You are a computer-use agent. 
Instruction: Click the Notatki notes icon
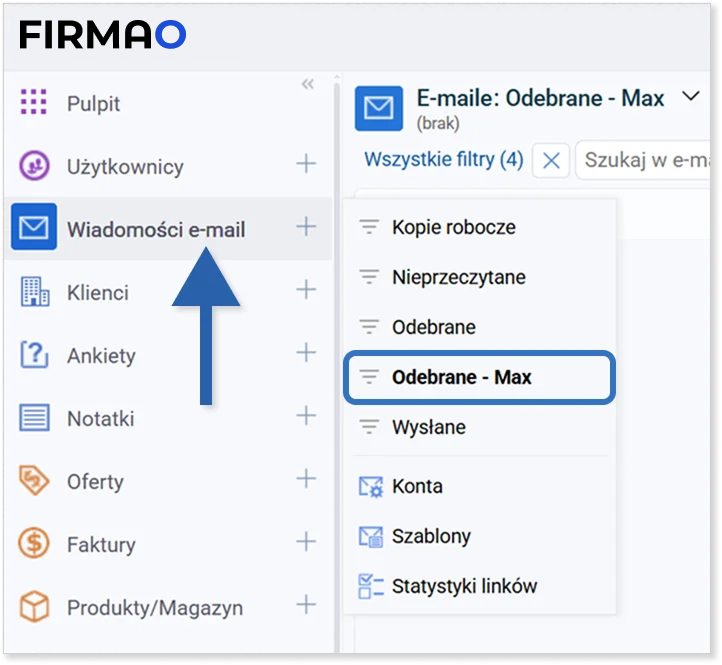(34, 418)
